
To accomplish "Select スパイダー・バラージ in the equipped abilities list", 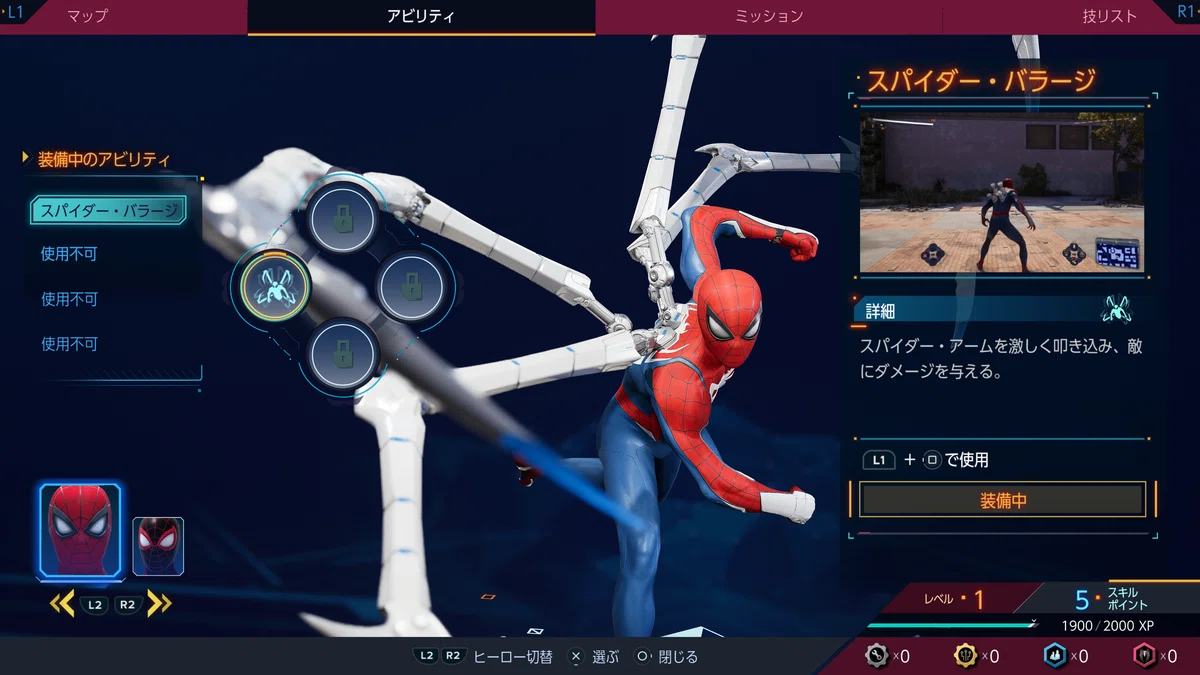I will [108, 210].
